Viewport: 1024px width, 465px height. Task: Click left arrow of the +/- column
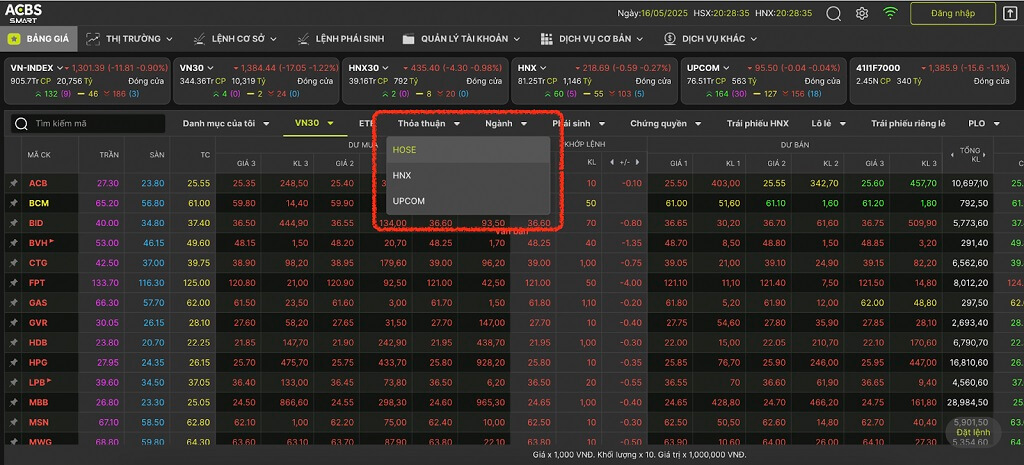[x=612, y=162]
